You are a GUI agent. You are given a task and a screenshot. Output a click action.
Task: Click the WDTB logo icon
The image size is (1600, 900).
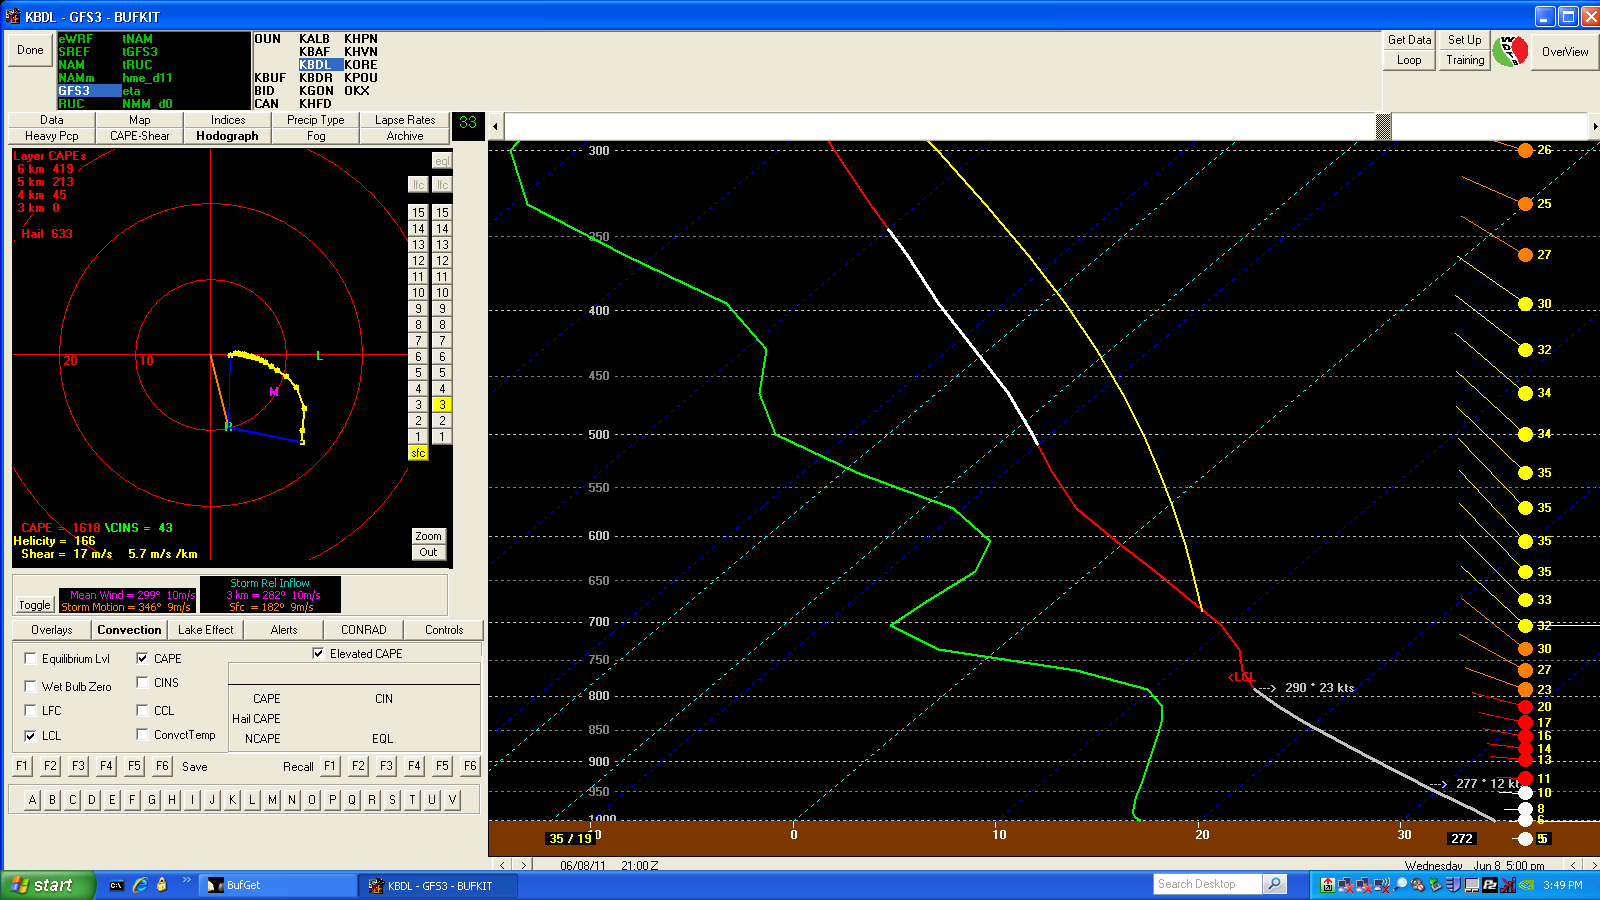[x=1510, y=51]
